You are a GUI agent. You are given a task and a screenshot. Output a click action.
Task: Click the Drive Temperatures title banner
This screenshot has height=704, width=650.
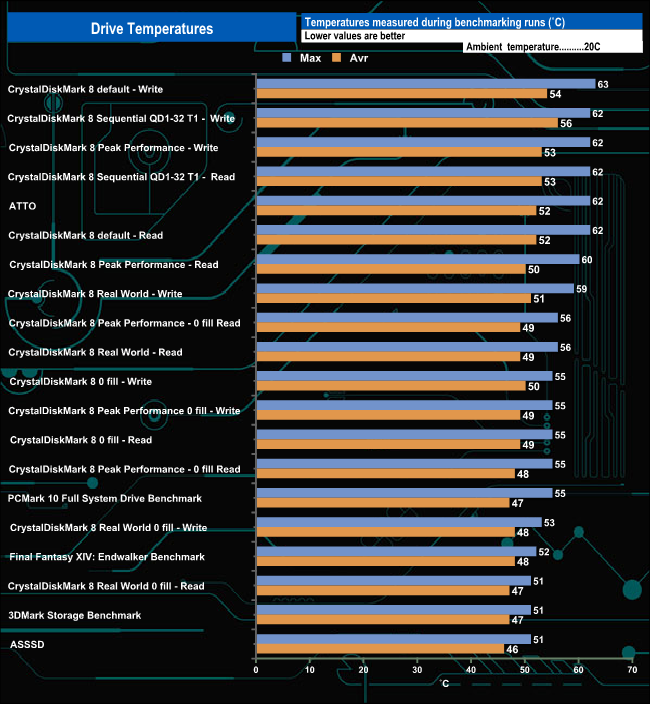152,28
